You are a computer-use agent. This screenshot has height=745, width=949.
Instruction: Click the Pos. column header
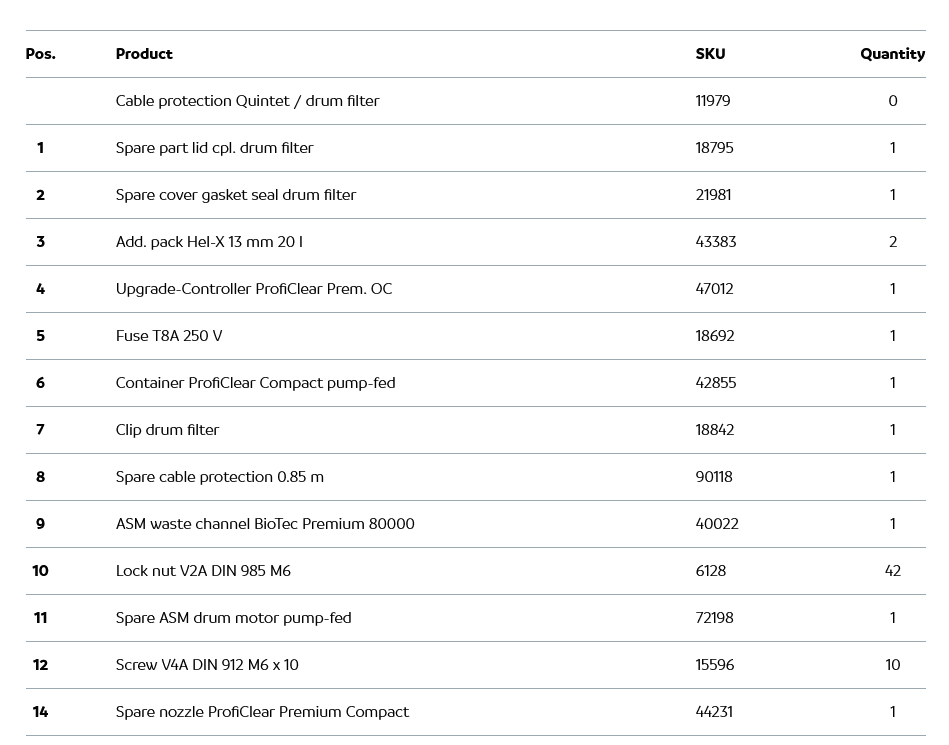coord(41,54)
